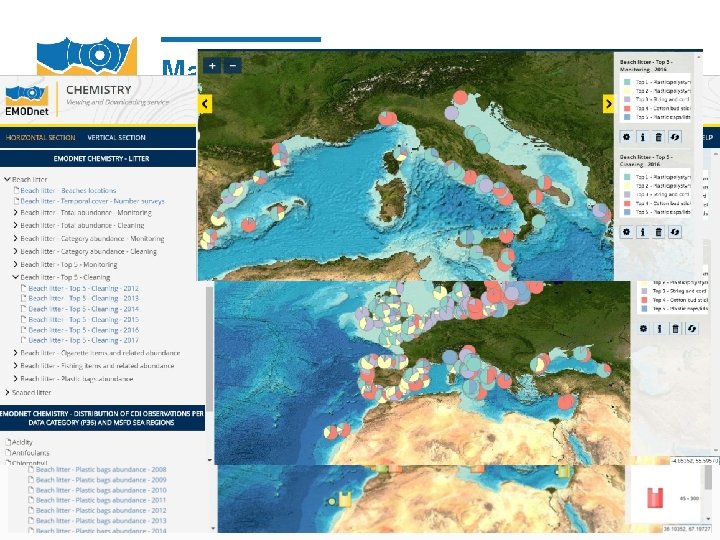Click pie chart marker on Sardinia northern coast
This screenshot has width=720, height=540.
pos(401,153)
